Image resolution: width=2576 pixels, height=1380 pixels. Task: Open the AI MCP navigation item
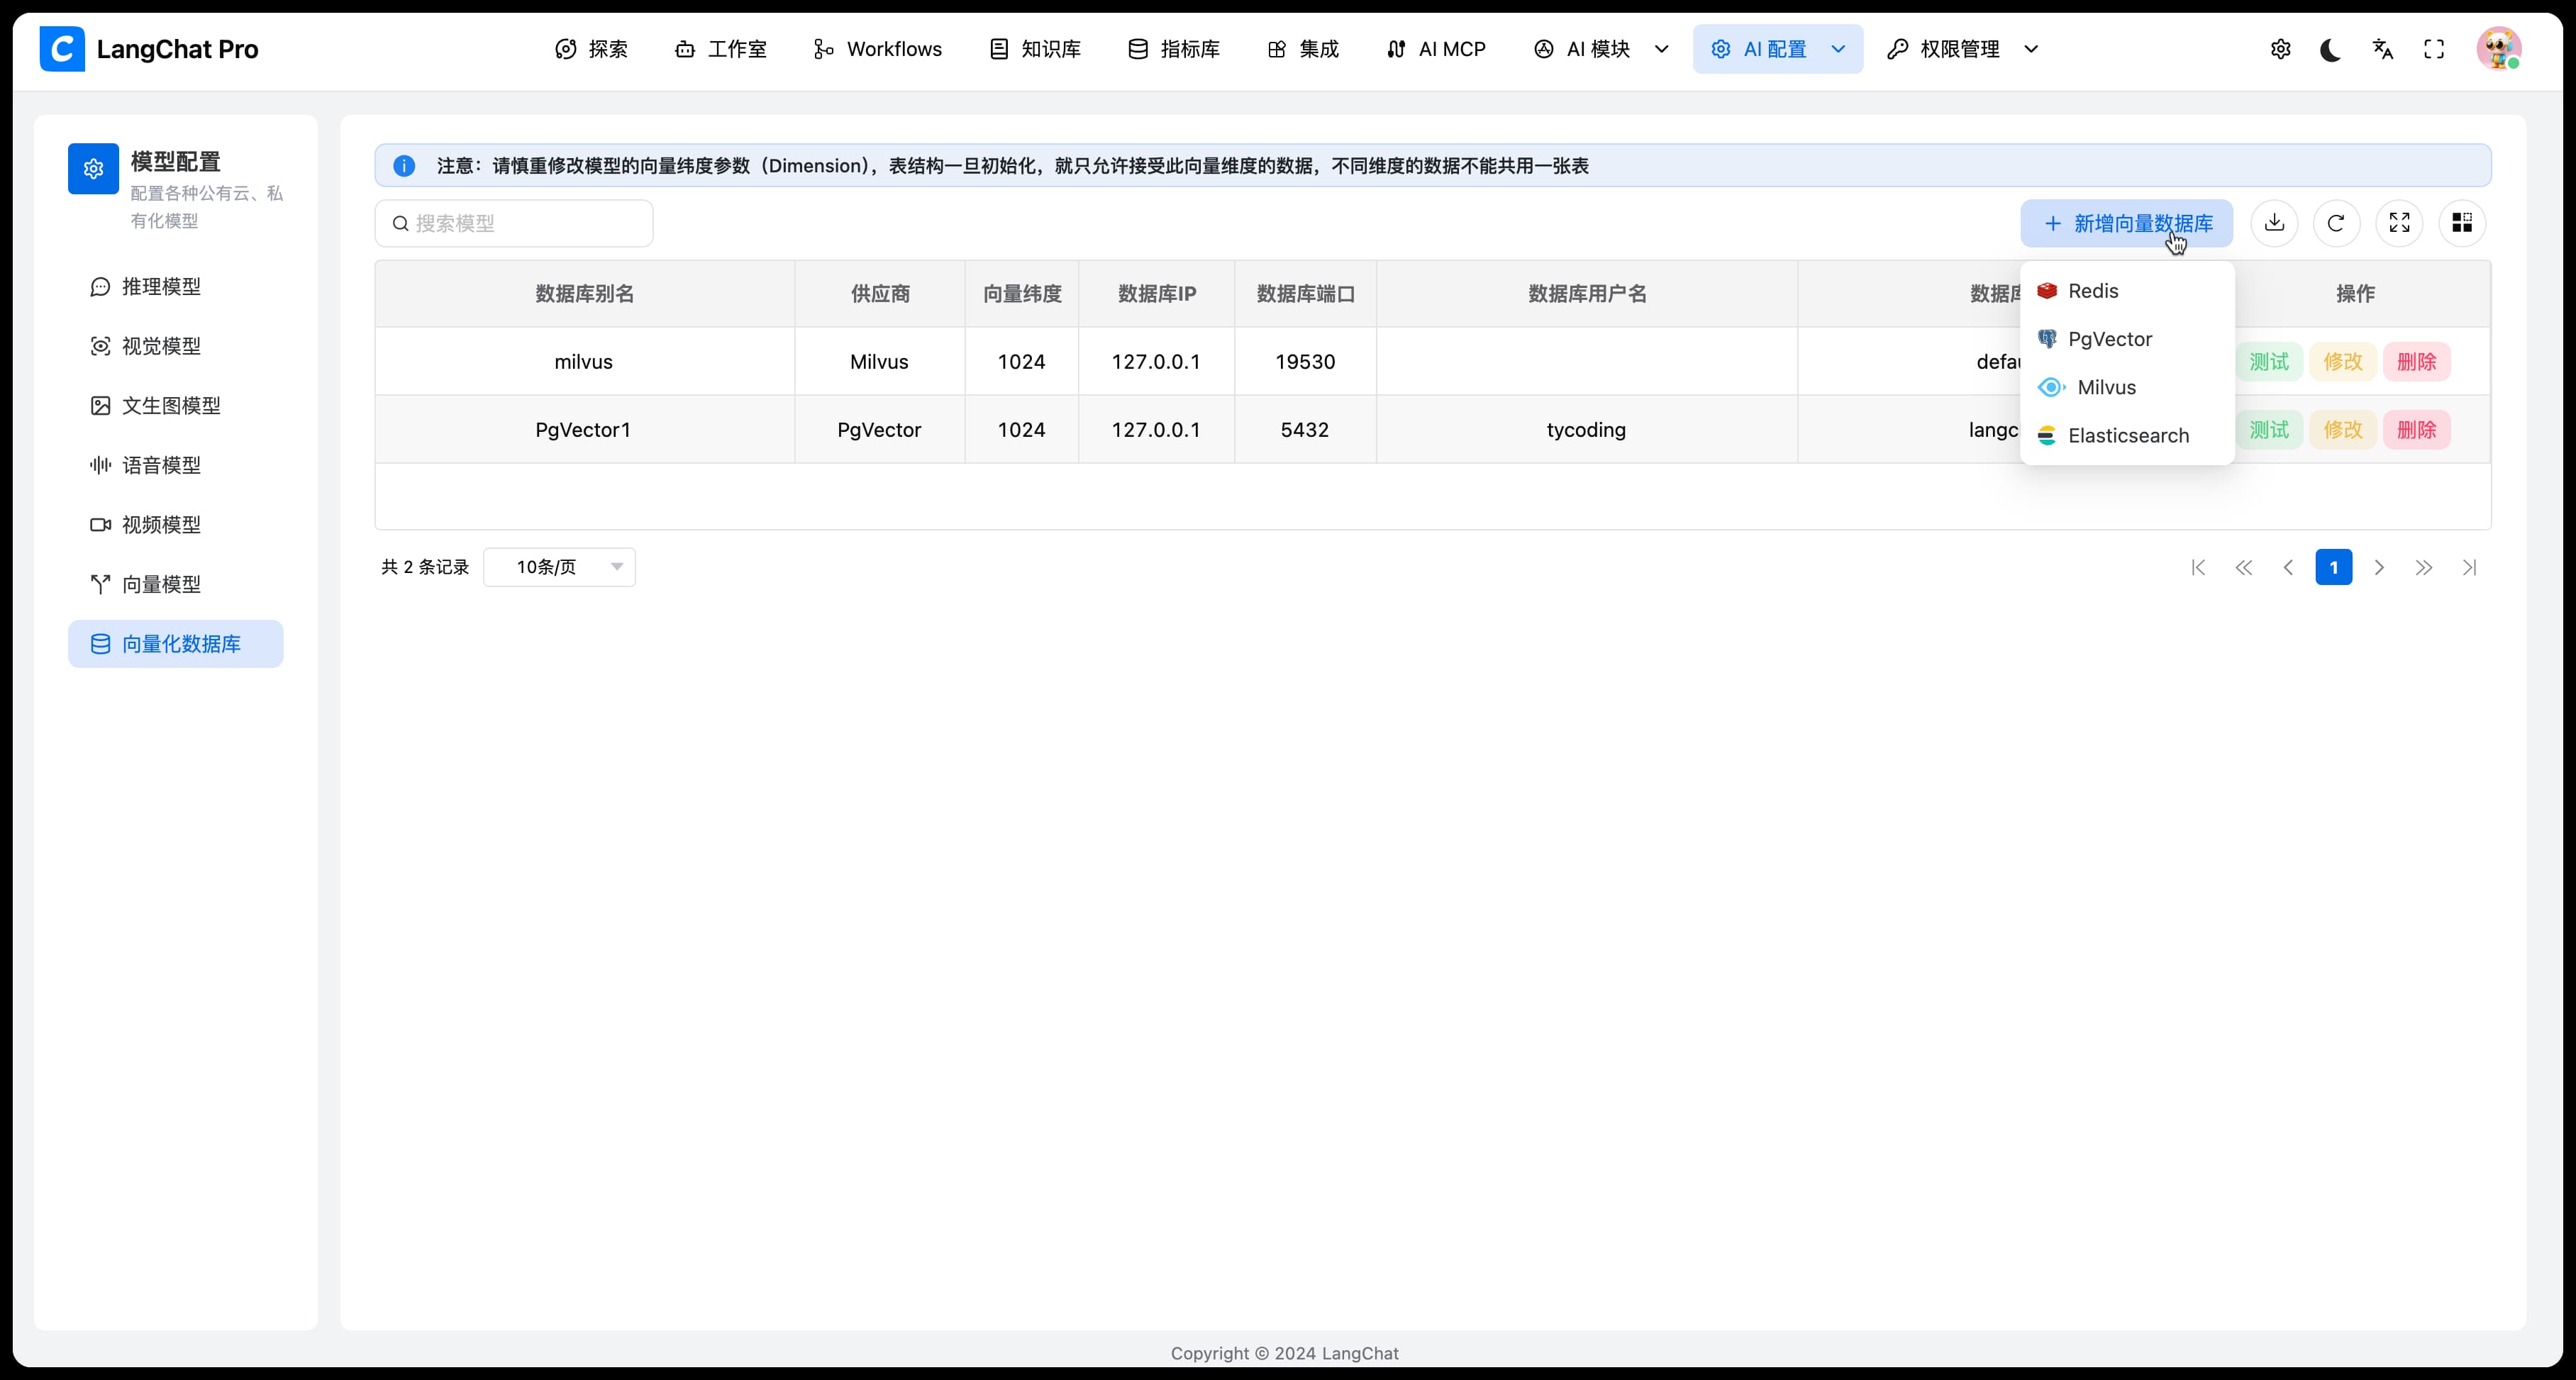pos(1437,49)
